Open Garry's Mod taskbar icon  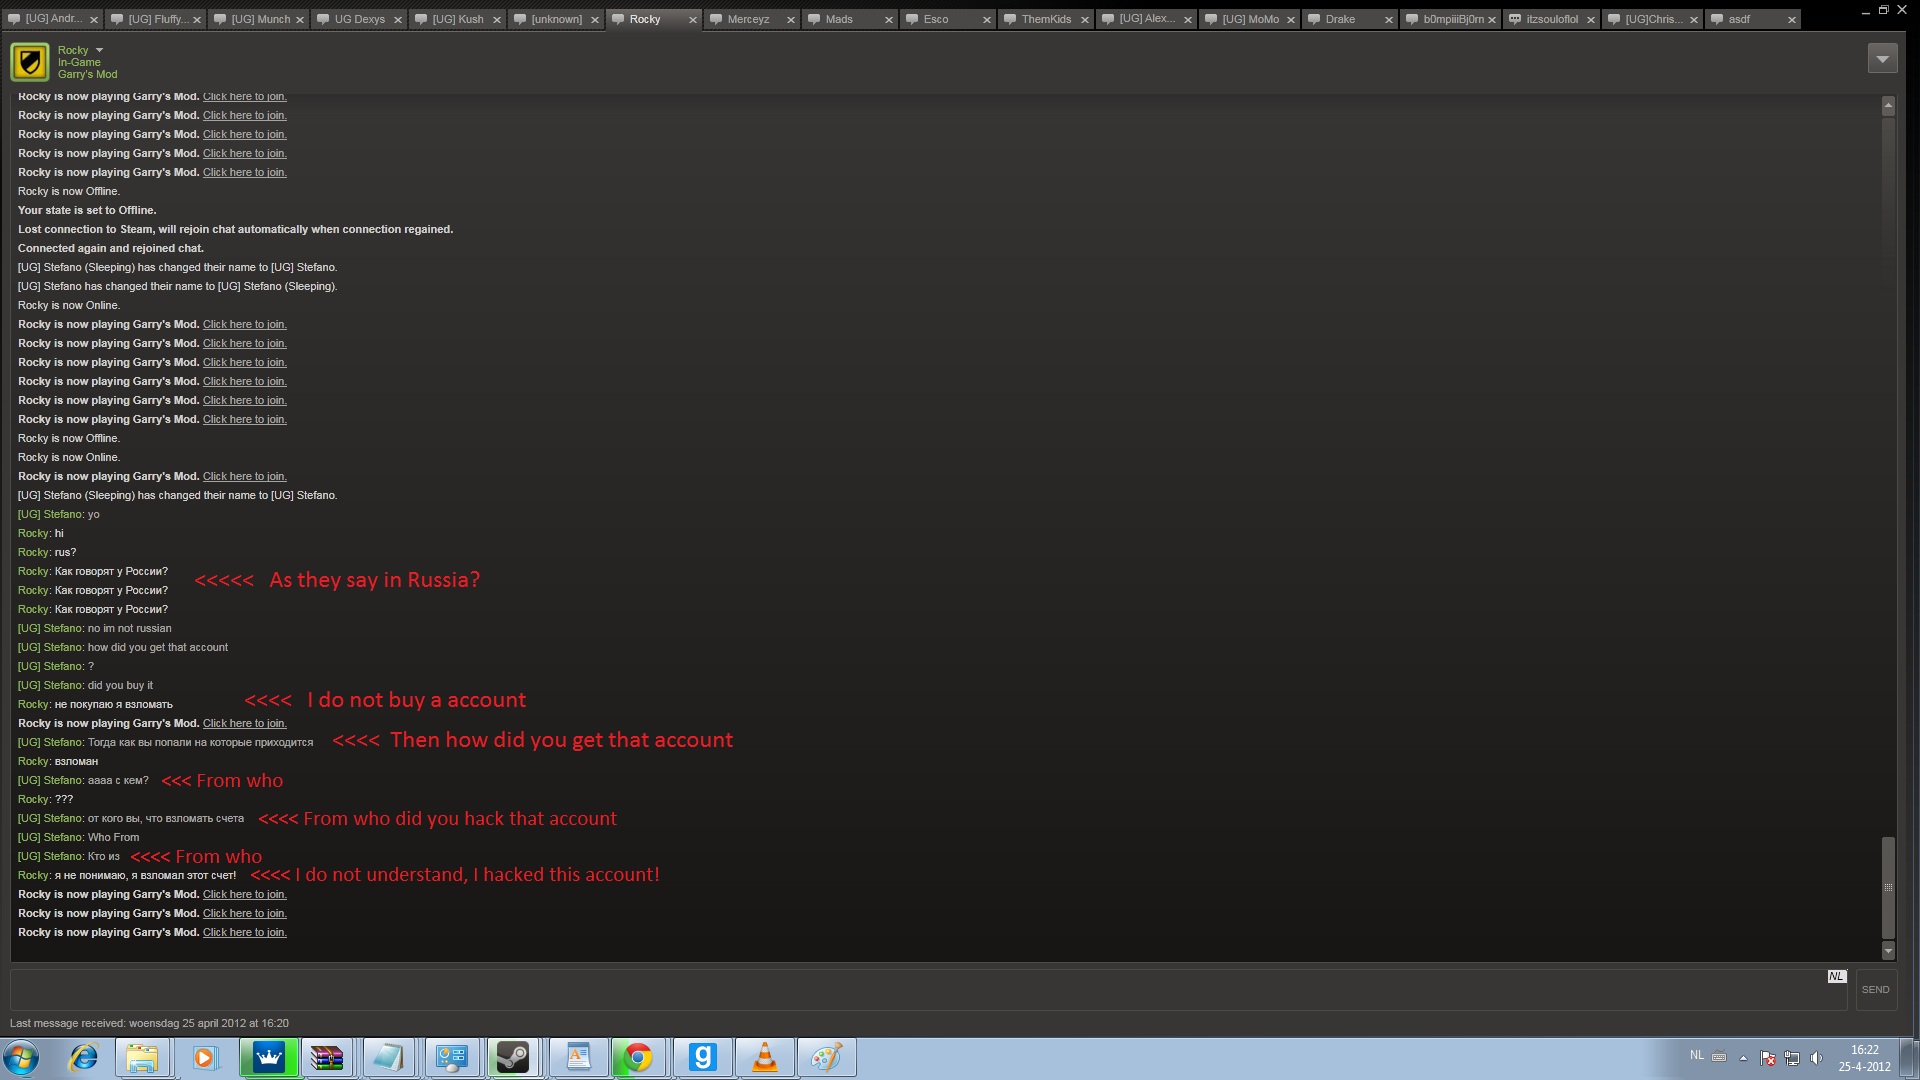pyautogui.click(x=702, y=1058)
